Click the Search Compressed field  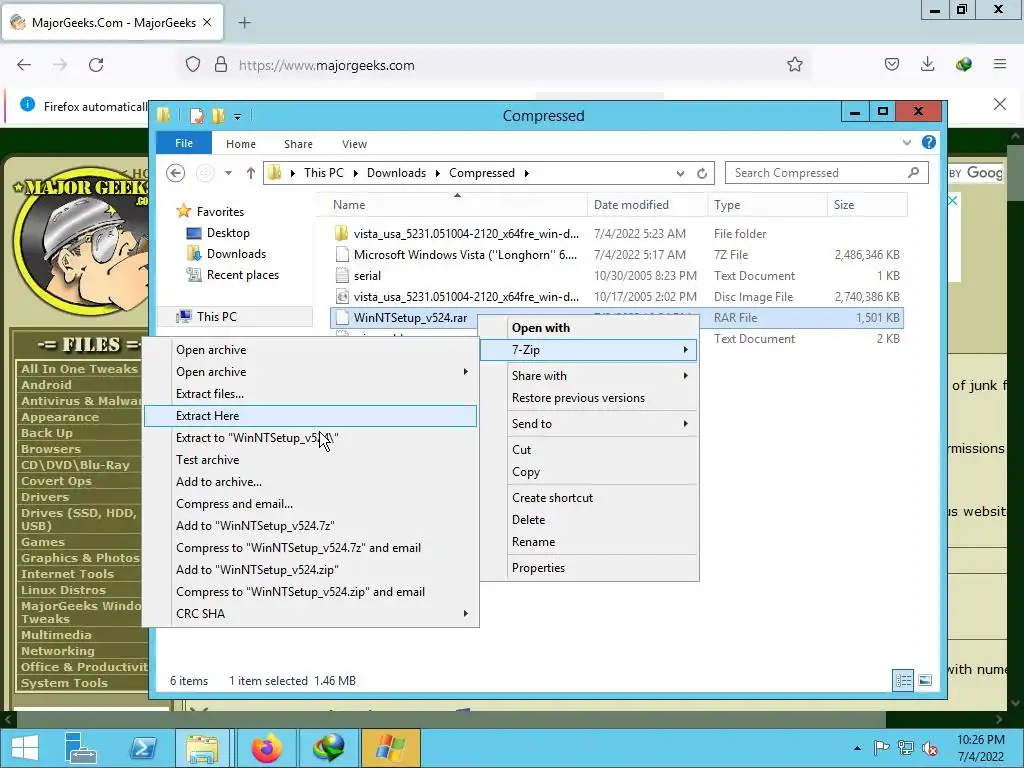[x=826, y=173]
